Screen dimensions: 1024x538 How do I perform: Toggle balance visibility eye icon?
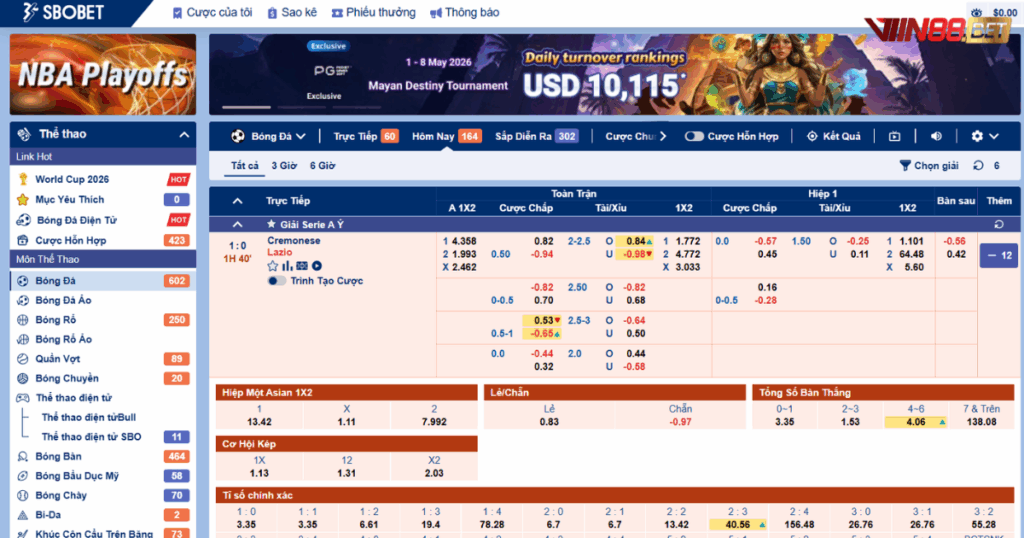coord(976,12)
